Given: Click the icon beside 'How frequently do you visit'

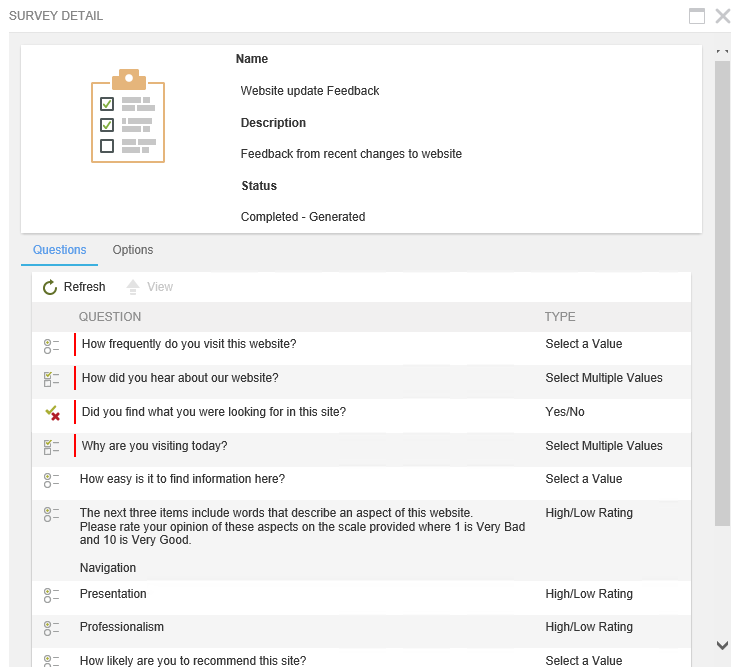Looking at the screenshot, I should pos(52,345).
